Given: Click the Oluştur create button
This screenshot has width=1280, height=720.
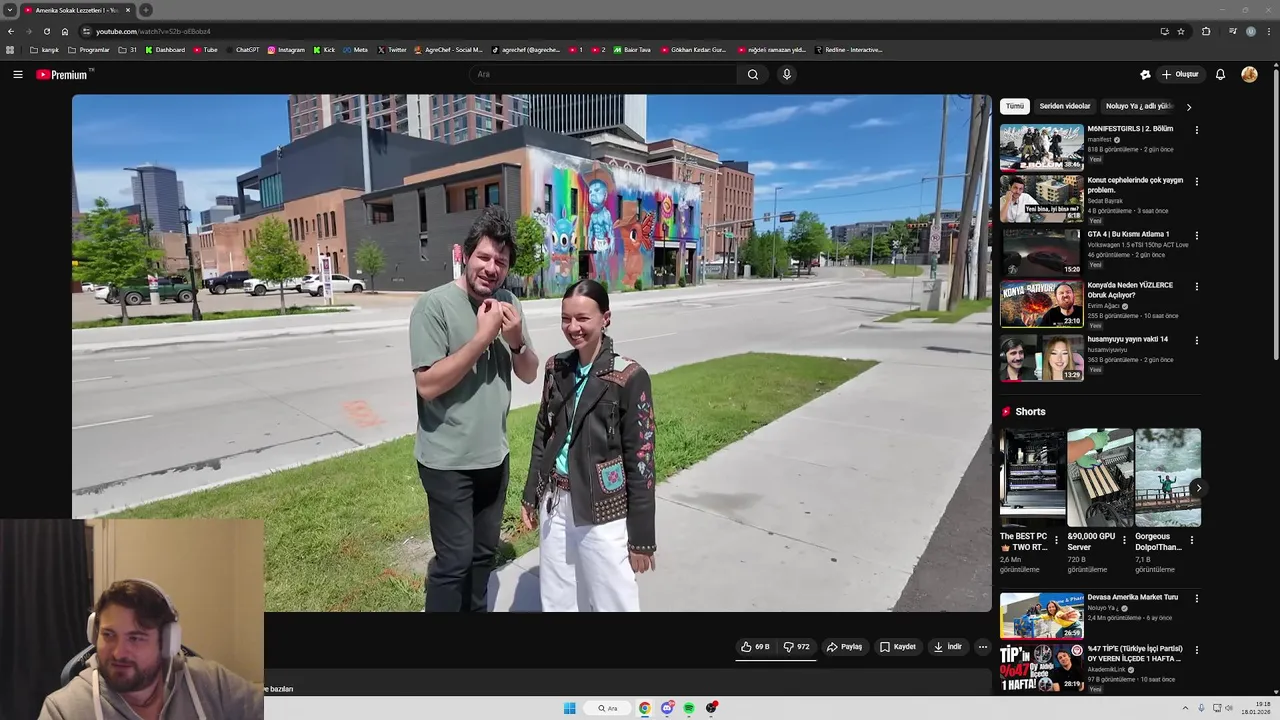Looking at the screenshot, I should 1180,74.
